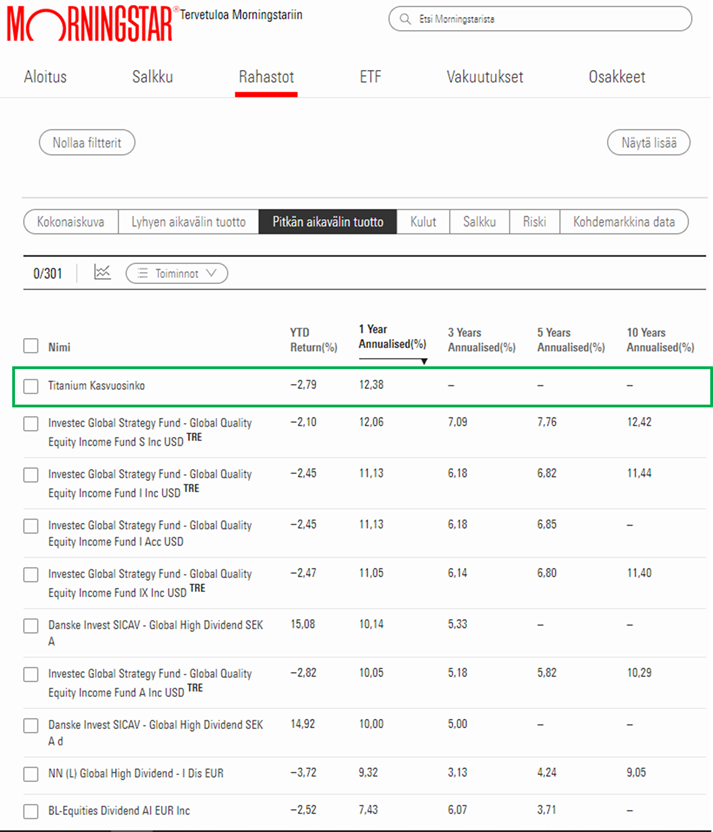Check the Danske Global High Dividend SEK A d checkbox
The width and height of the screenshot is (713, 832).
[31, 725]
